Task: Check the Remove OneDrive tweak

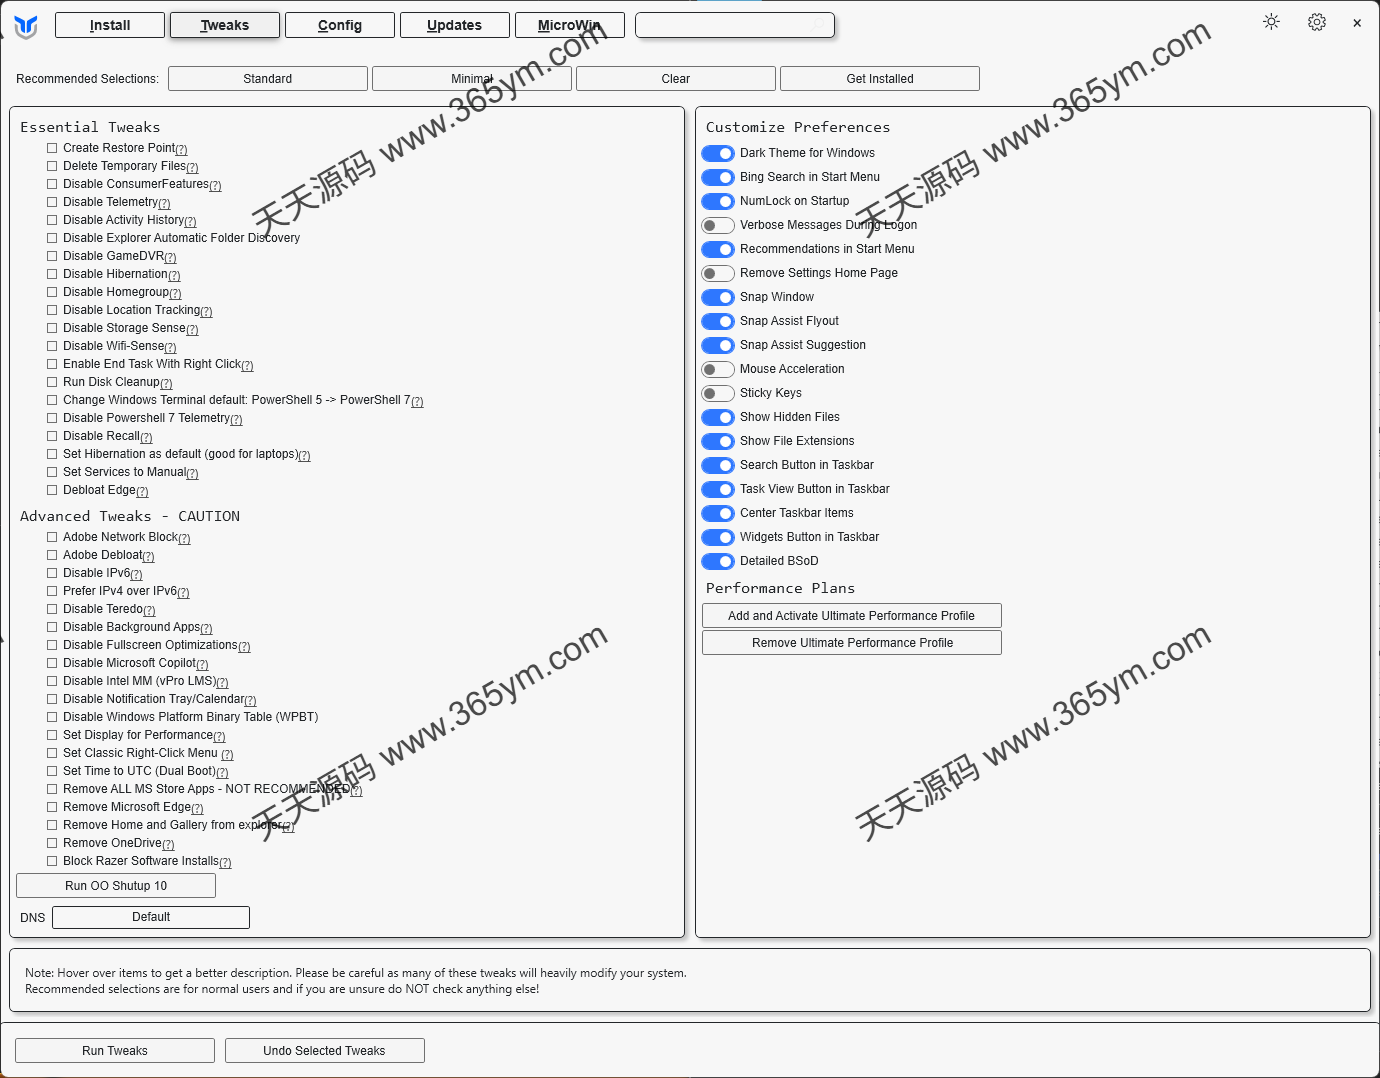Action: click(x=52, y=843)
